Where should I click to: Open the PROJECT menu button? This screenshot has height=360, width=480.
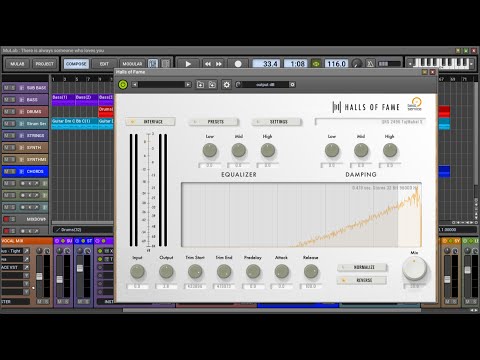[45, 64]
